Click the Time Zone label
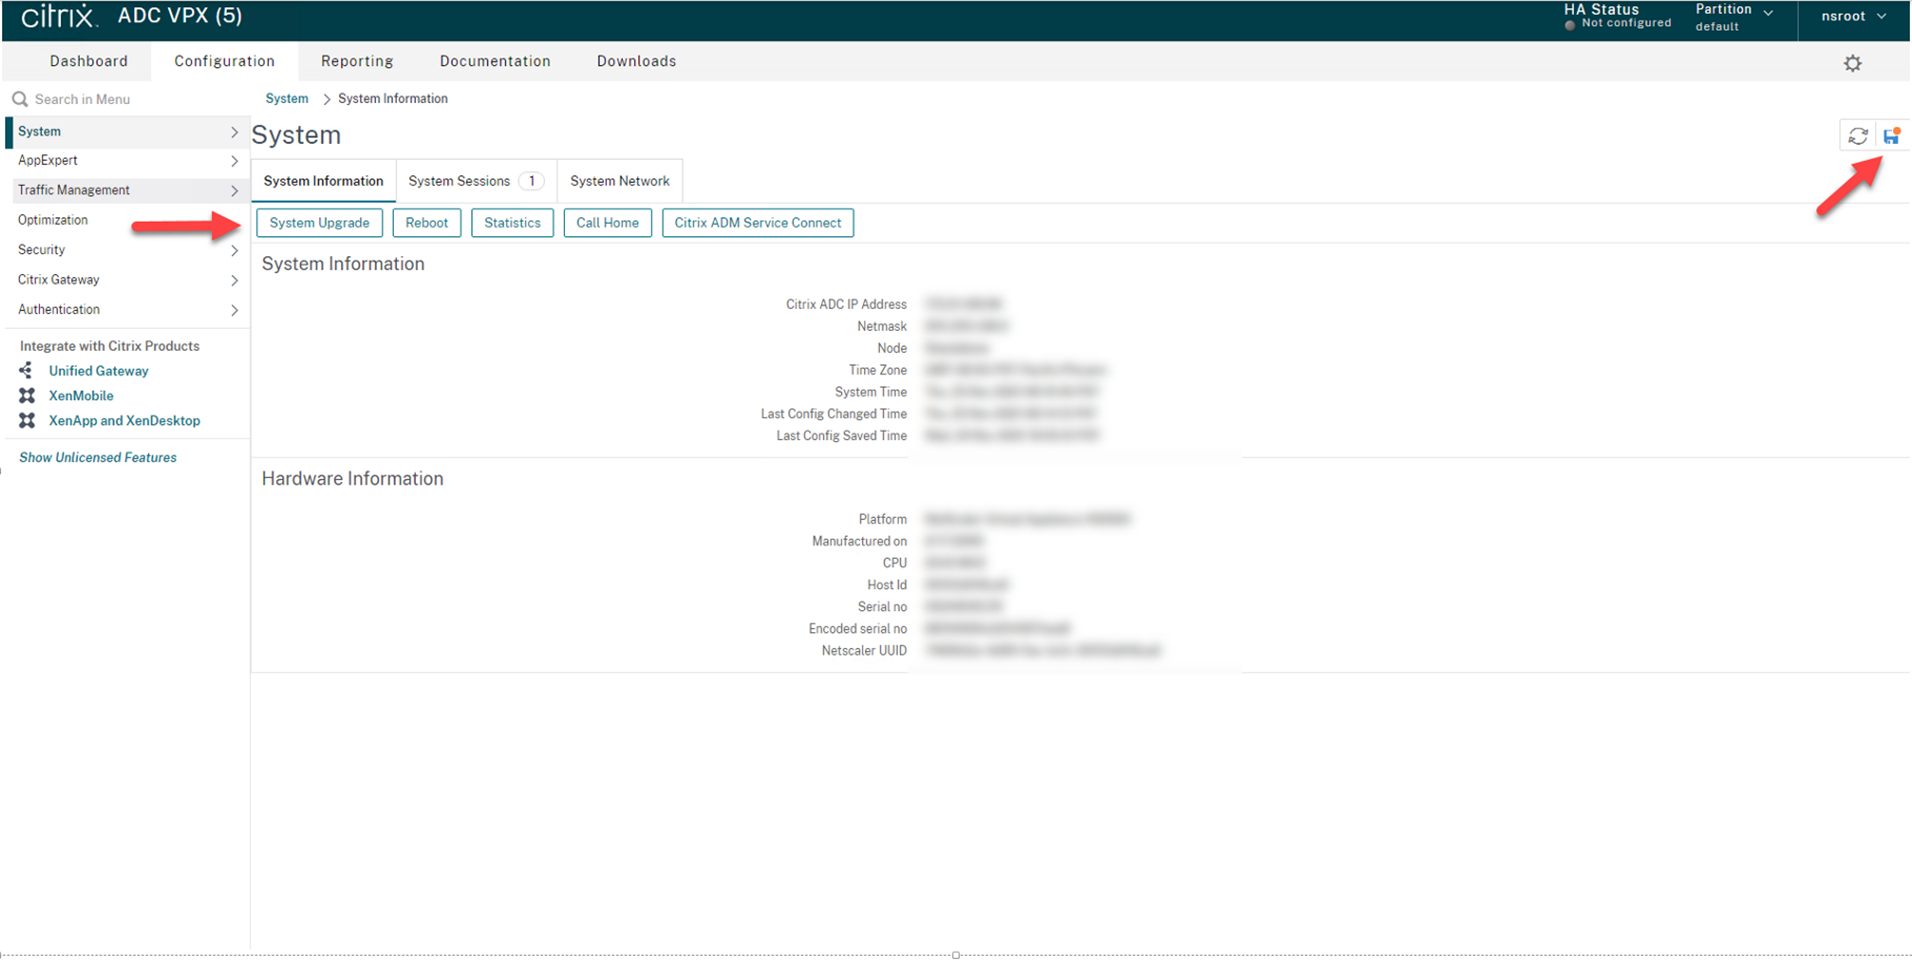The image size is (1912, 961). [877, 370]
